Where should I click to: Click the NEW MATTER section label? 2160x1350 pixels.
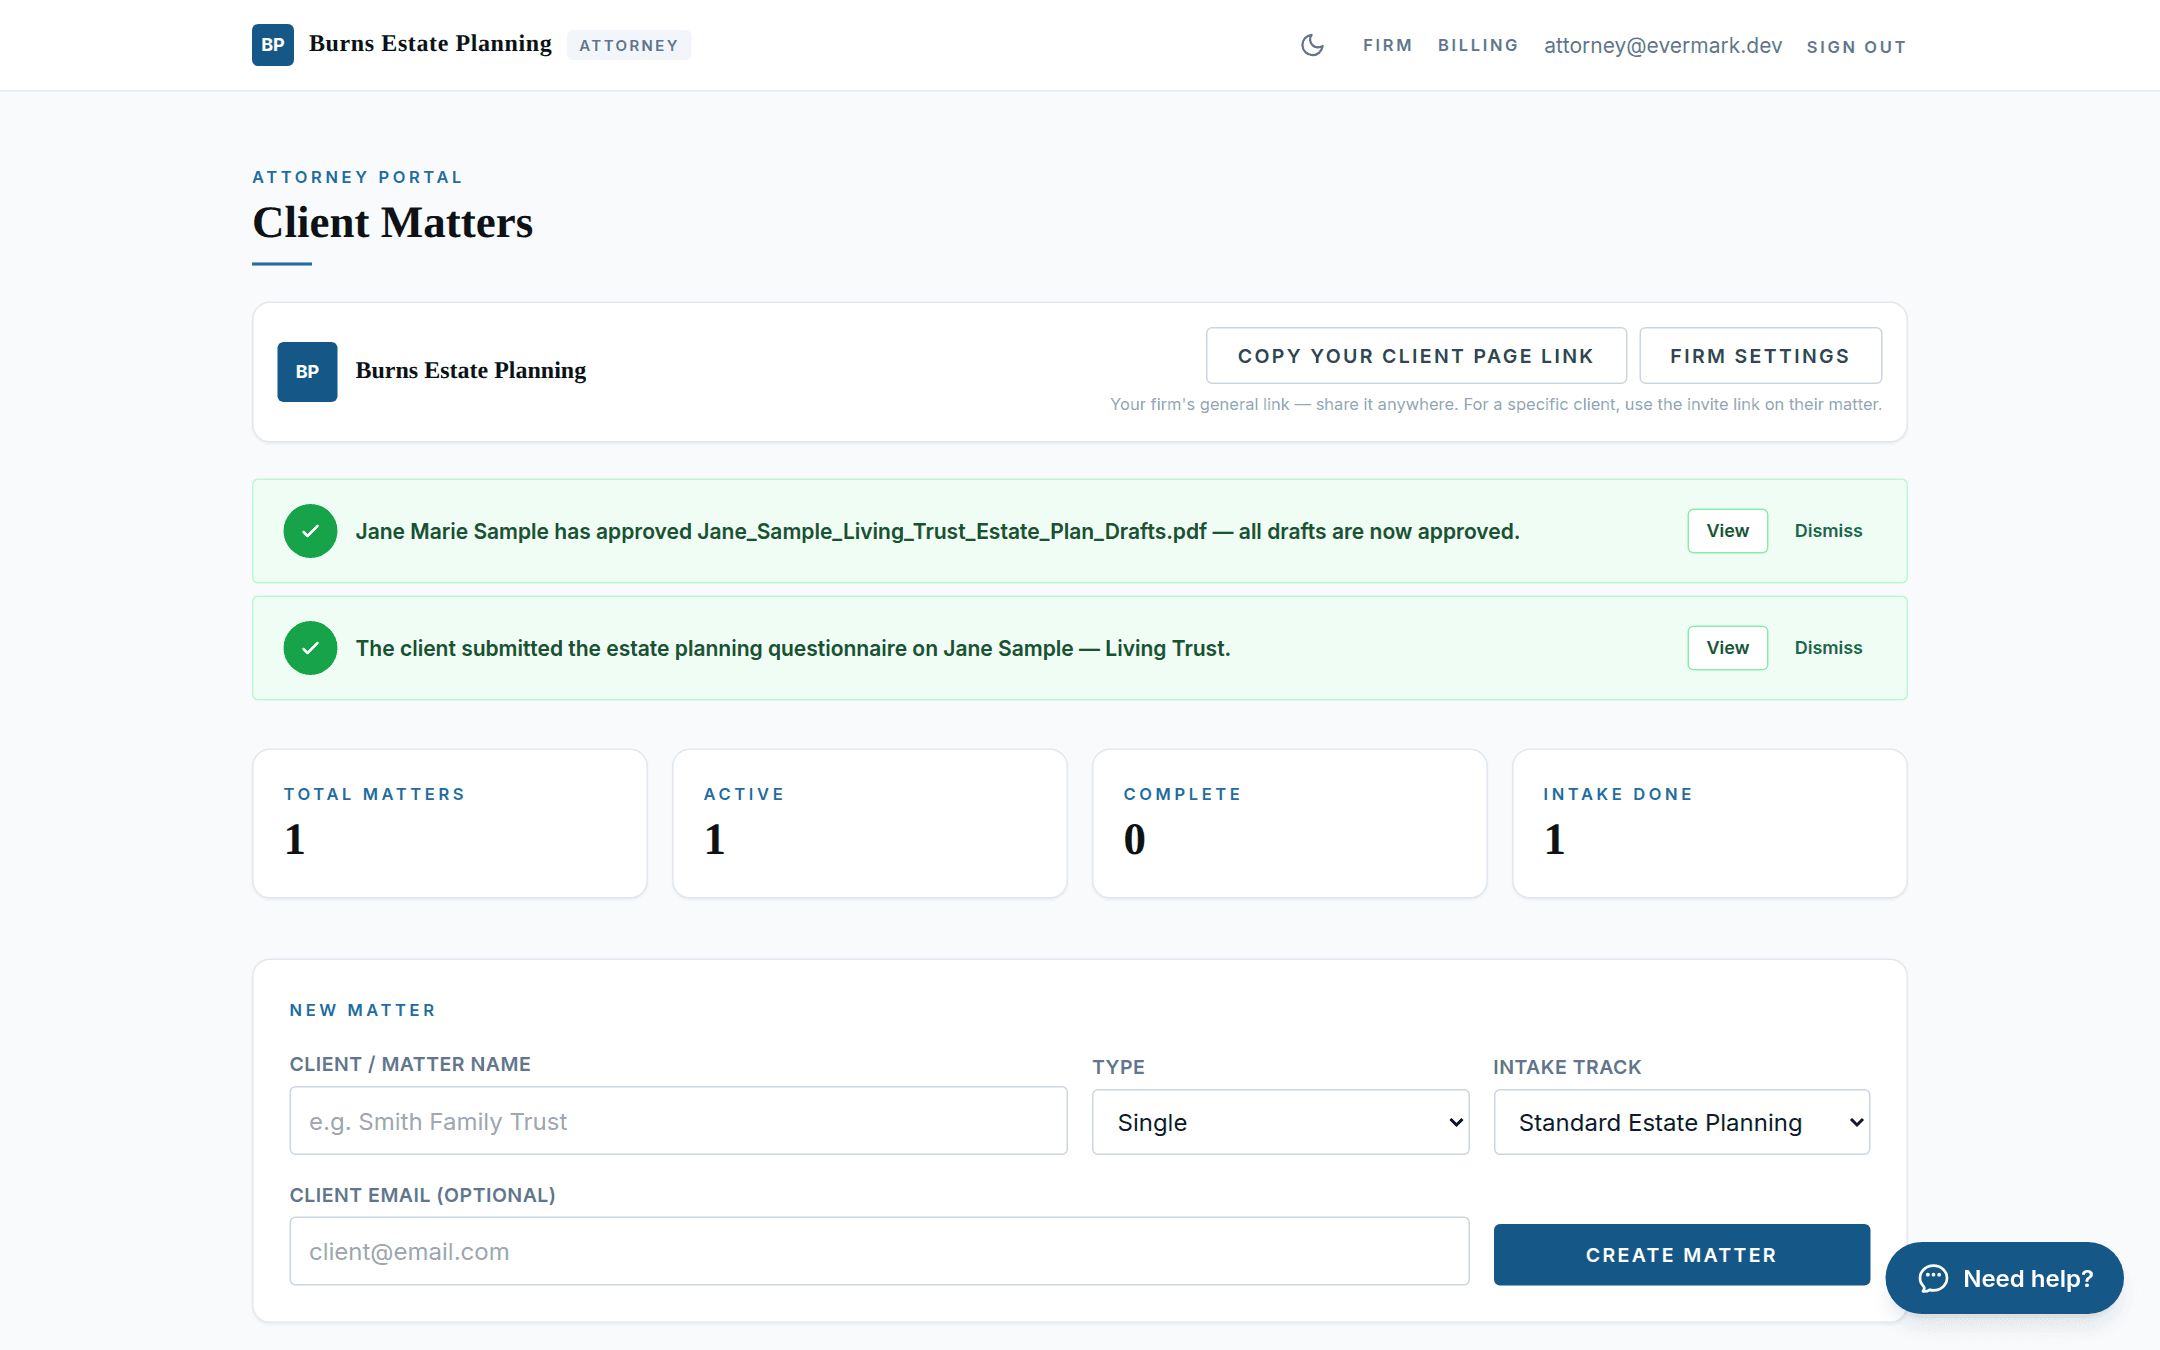click(362, 1010)
